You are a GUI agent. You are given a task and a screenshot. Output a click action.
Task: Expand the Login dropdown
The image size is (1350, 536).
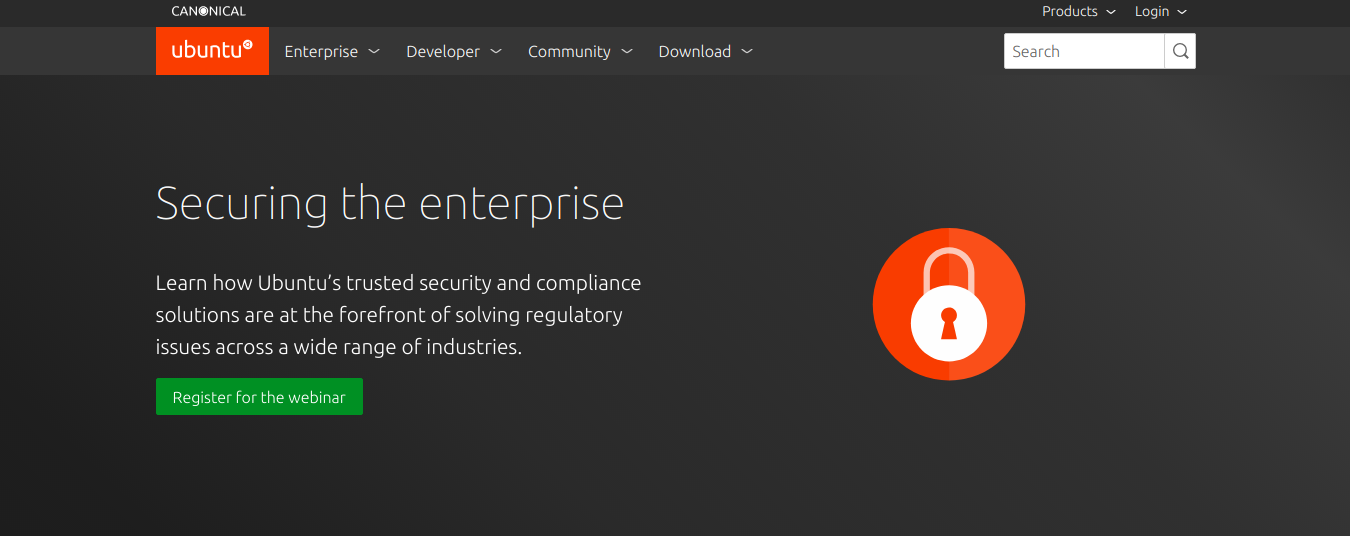(x=1161, y=11)
